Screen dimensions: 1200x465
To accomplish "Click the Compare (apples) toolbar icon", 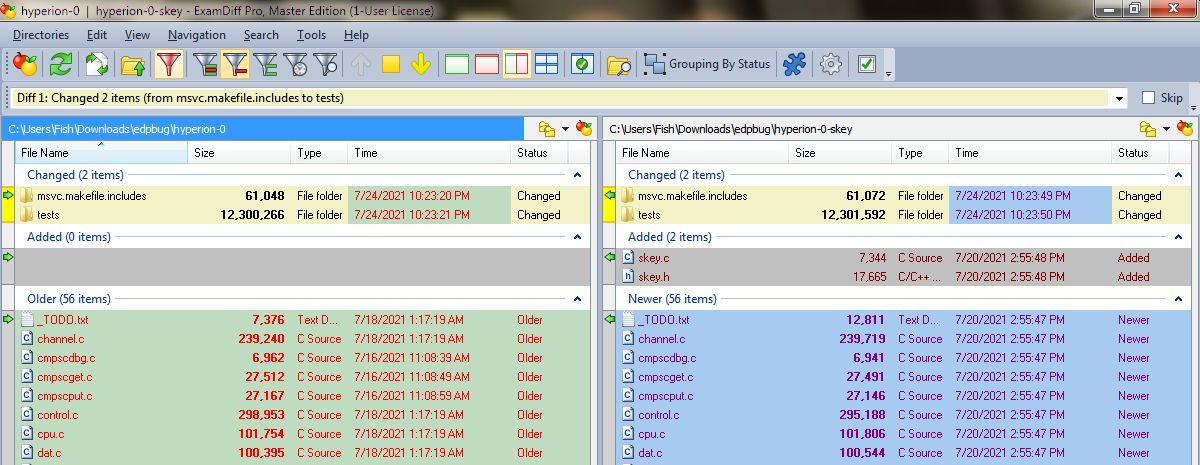I will (x=25, y=64).
